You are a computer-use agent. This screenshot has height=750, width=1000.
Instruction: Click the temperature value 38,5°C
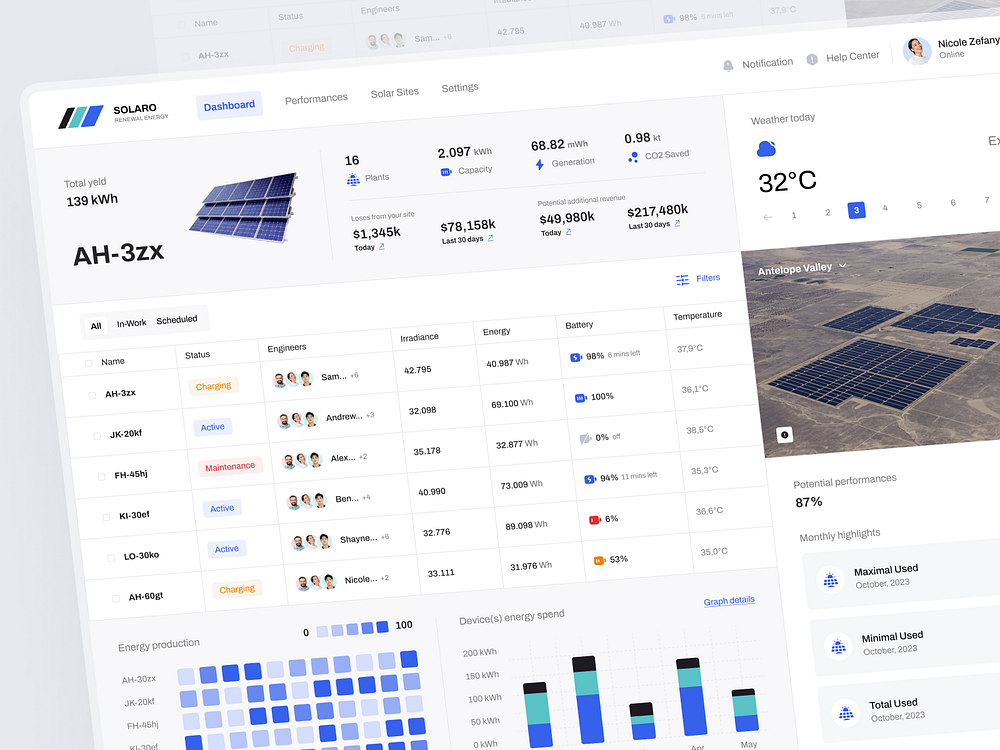pyautogui.click(x=700, y=430)
